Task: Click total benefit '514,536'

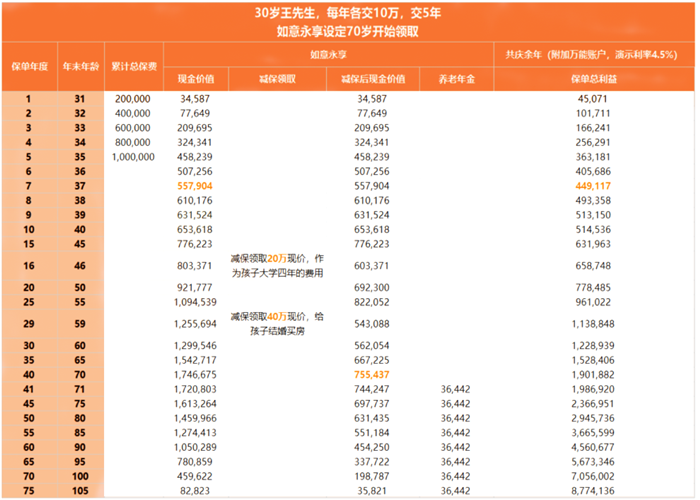Action: (x=593, y=229)
